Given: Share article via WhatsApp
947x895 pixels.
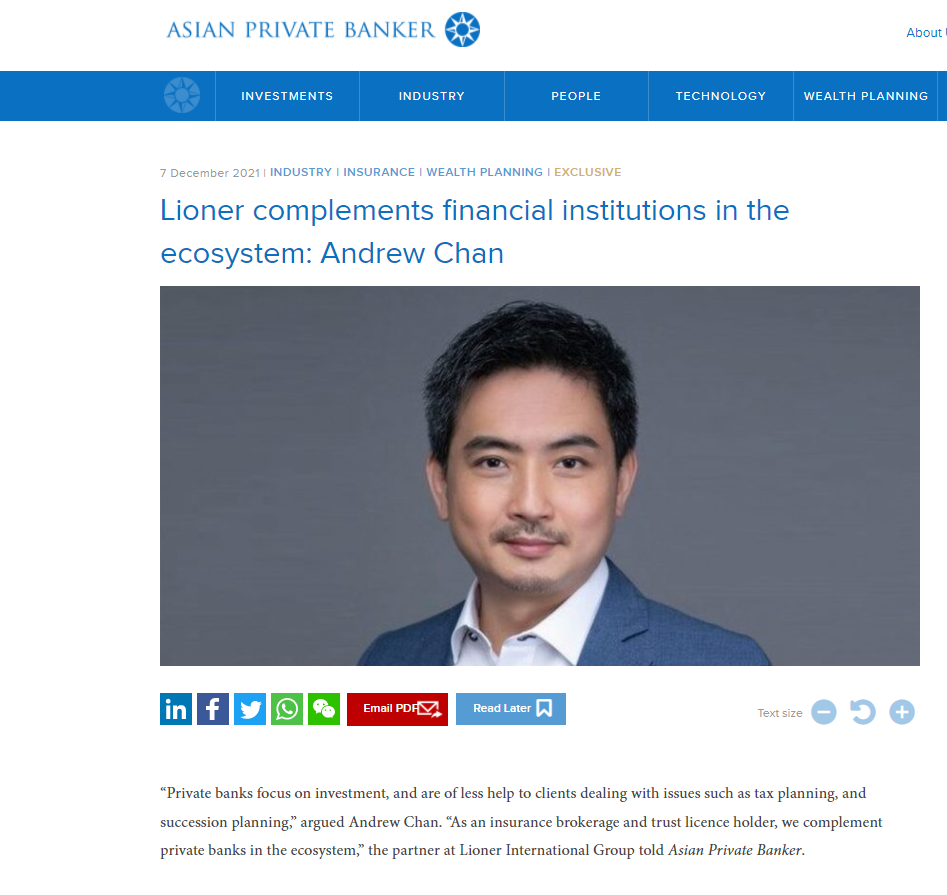Looking at the screenshot, I should [x=287, y=709].
